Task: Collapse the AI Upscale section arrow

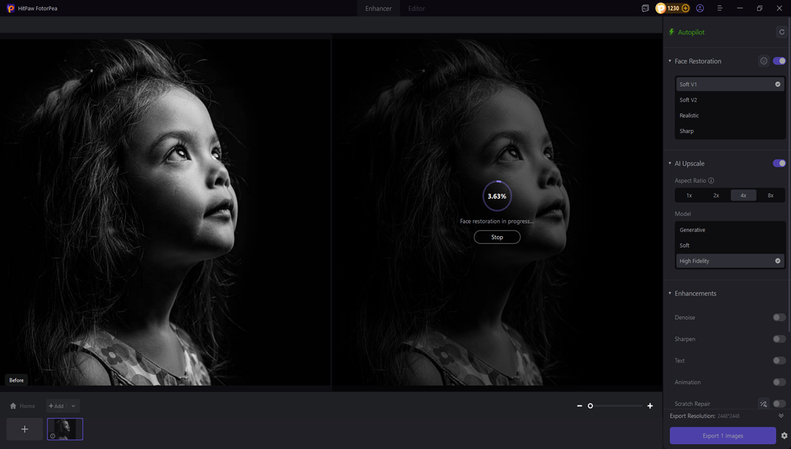Action: [670, 163]
